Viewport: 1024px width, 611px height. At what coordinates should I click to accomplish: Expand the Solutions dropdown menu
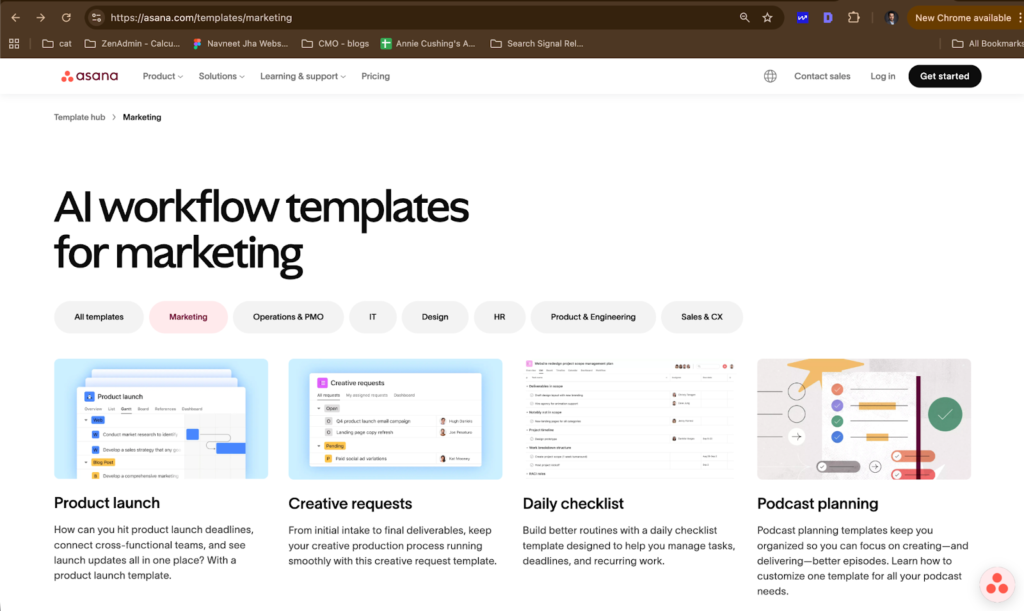(x=222, y=76)
